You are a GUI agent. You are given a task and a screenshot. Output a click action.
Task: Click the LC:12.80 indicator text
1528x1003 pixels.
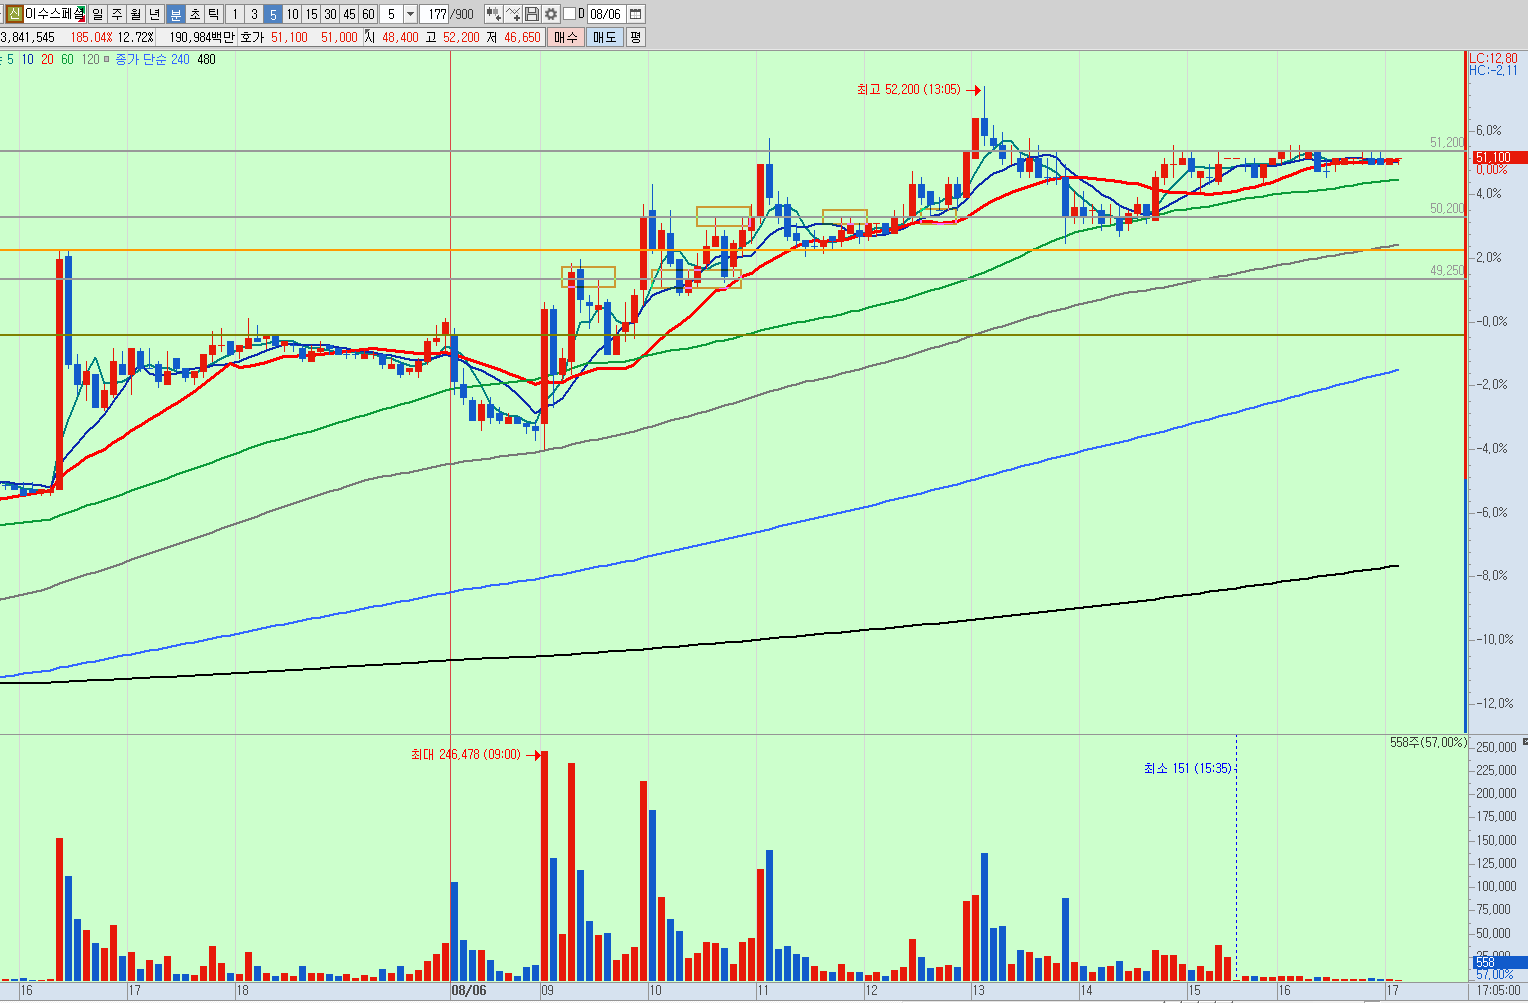click(x=1493, y=59)
